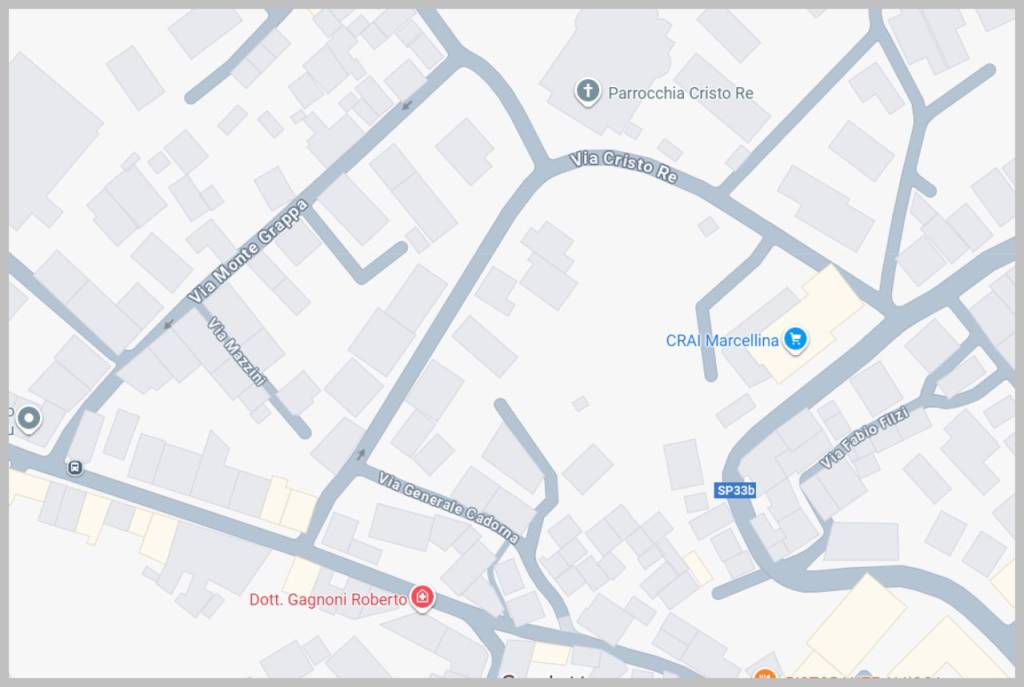Click the one-way arrow near Via Generale Cadorna
Image resolution: width=1024 pixels, height=687 pixels.
360,454
